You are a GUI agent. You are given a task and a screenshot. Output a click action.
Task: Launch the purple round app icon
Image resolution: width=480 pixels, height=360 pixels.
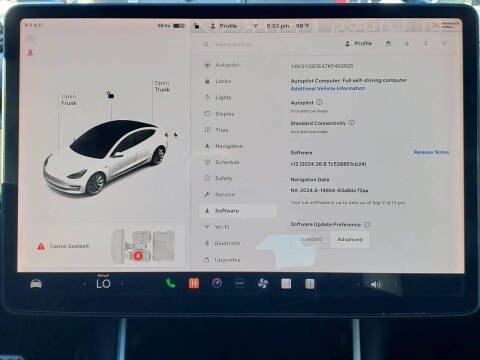click(x=217, y=283)
